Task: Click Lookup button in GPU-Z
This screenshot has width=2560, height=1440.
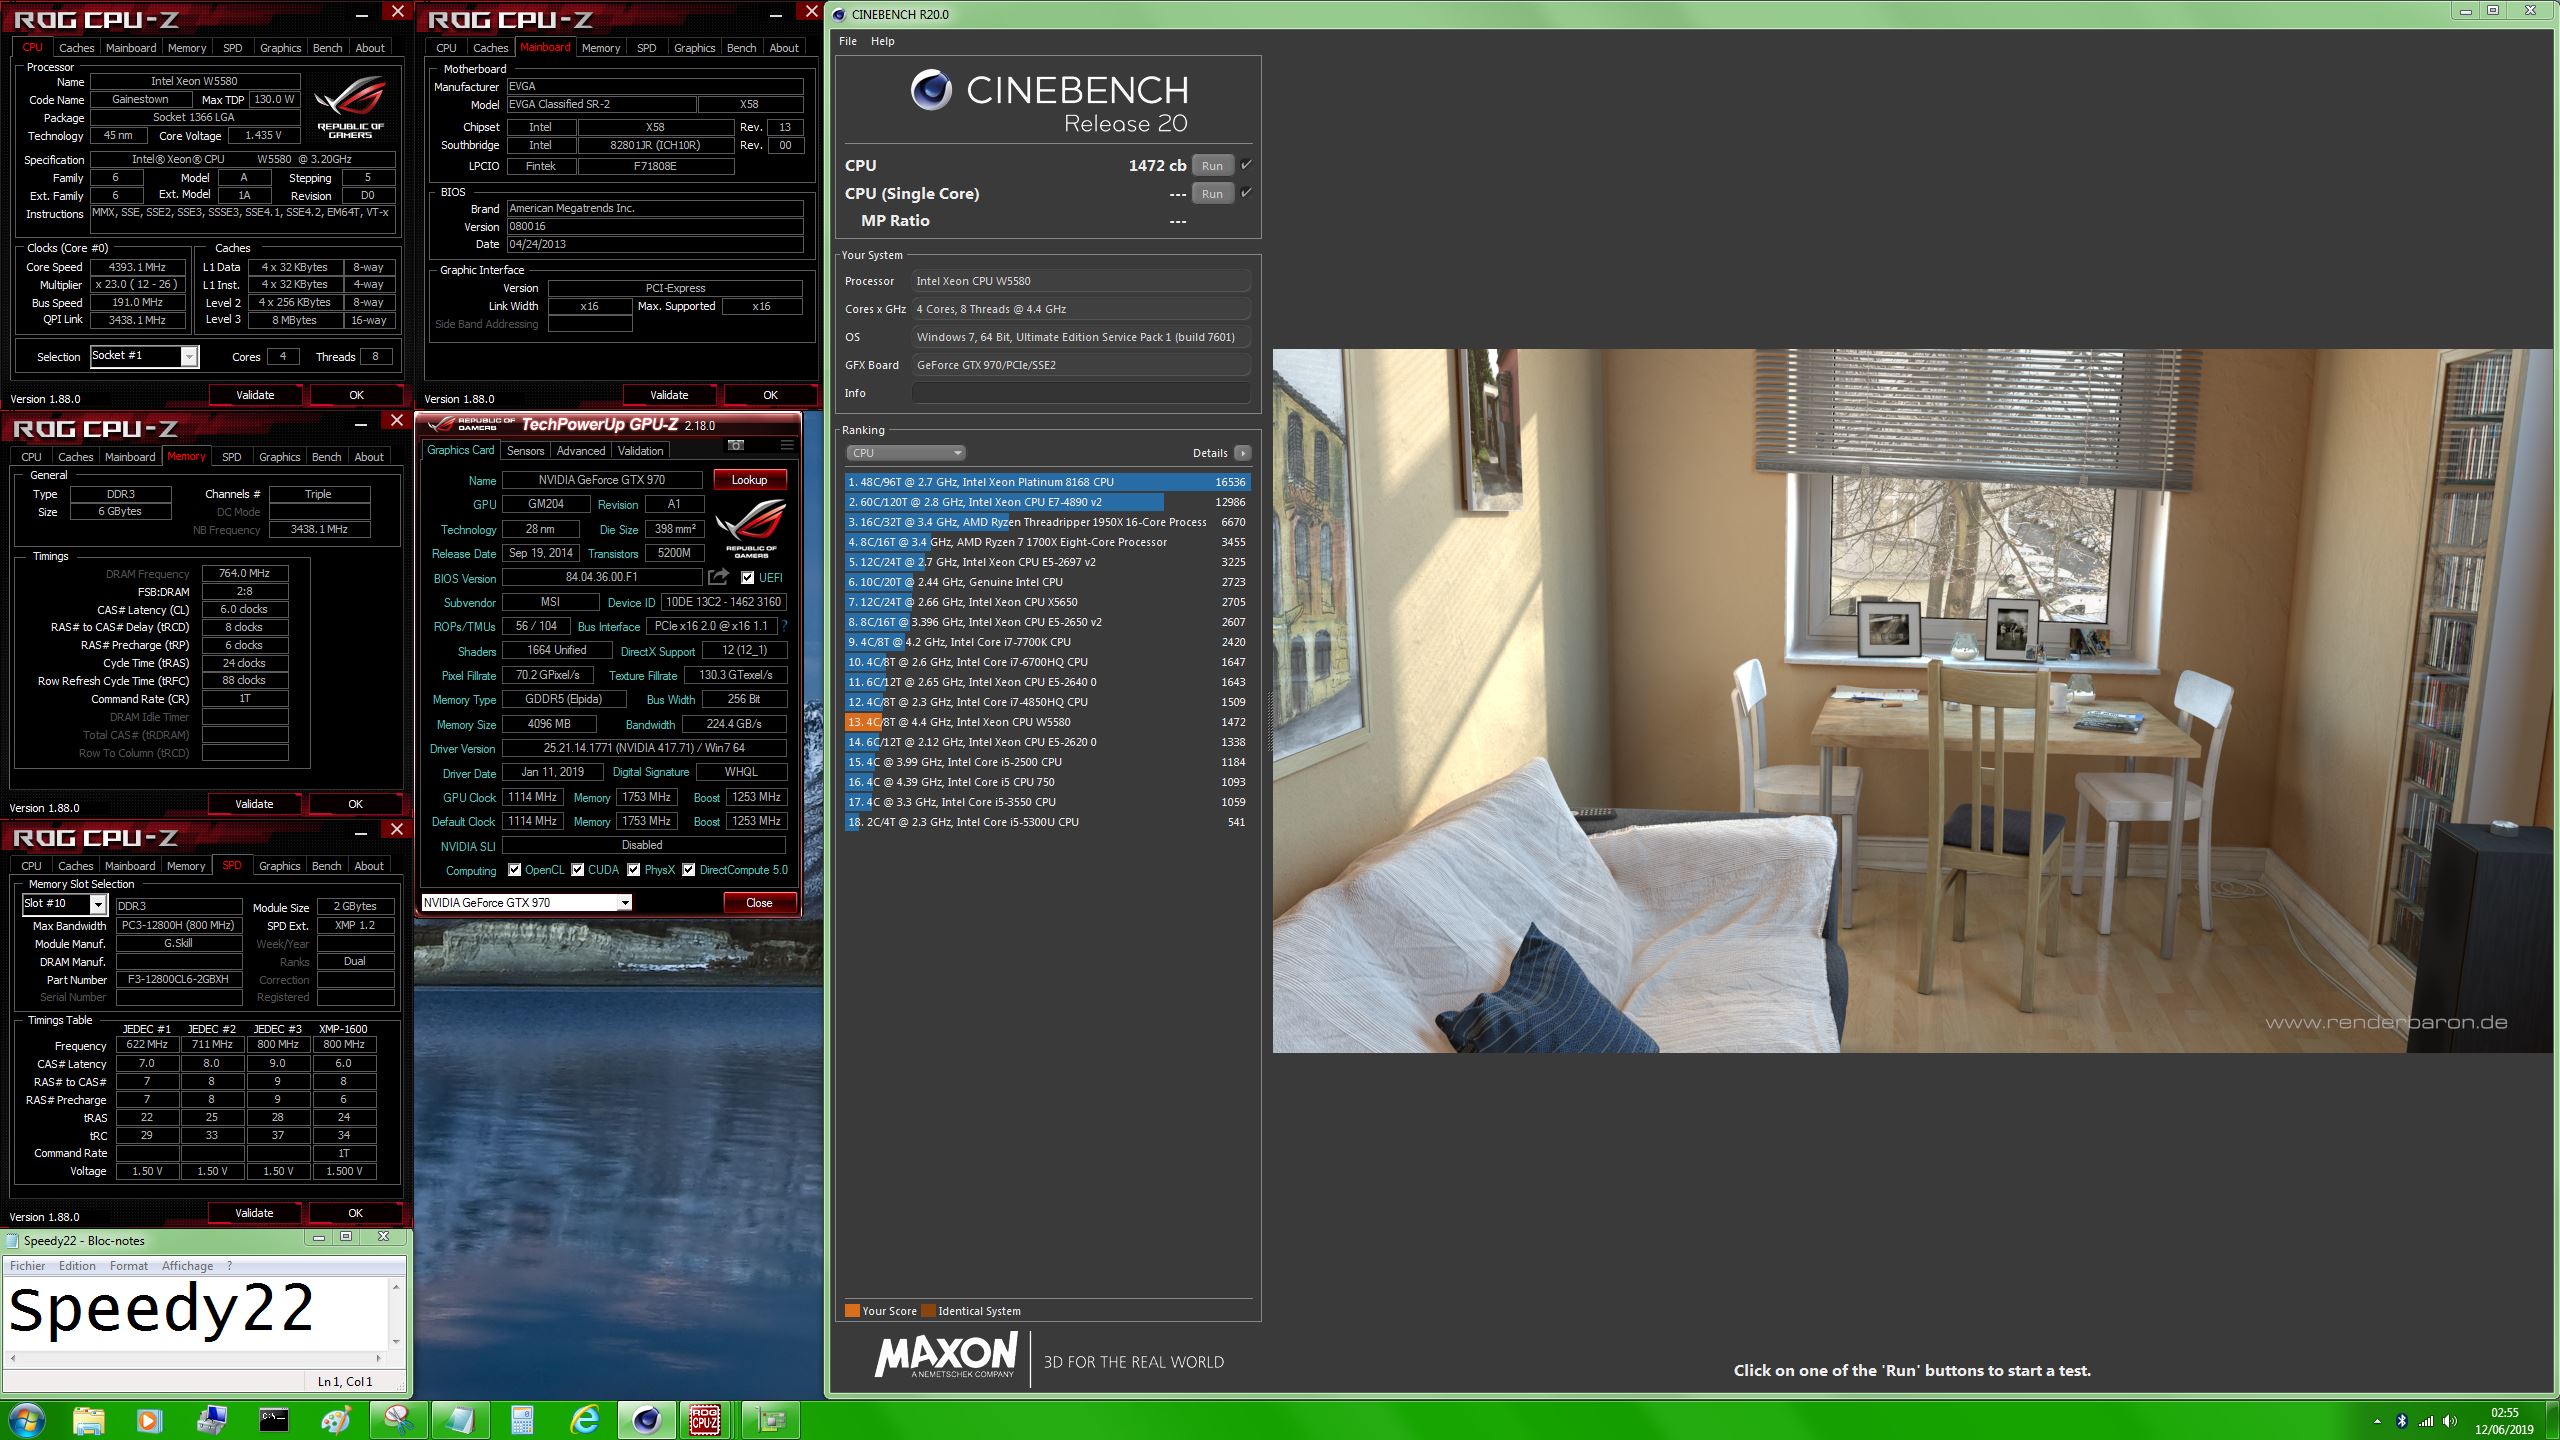Action: coord(749,480)
